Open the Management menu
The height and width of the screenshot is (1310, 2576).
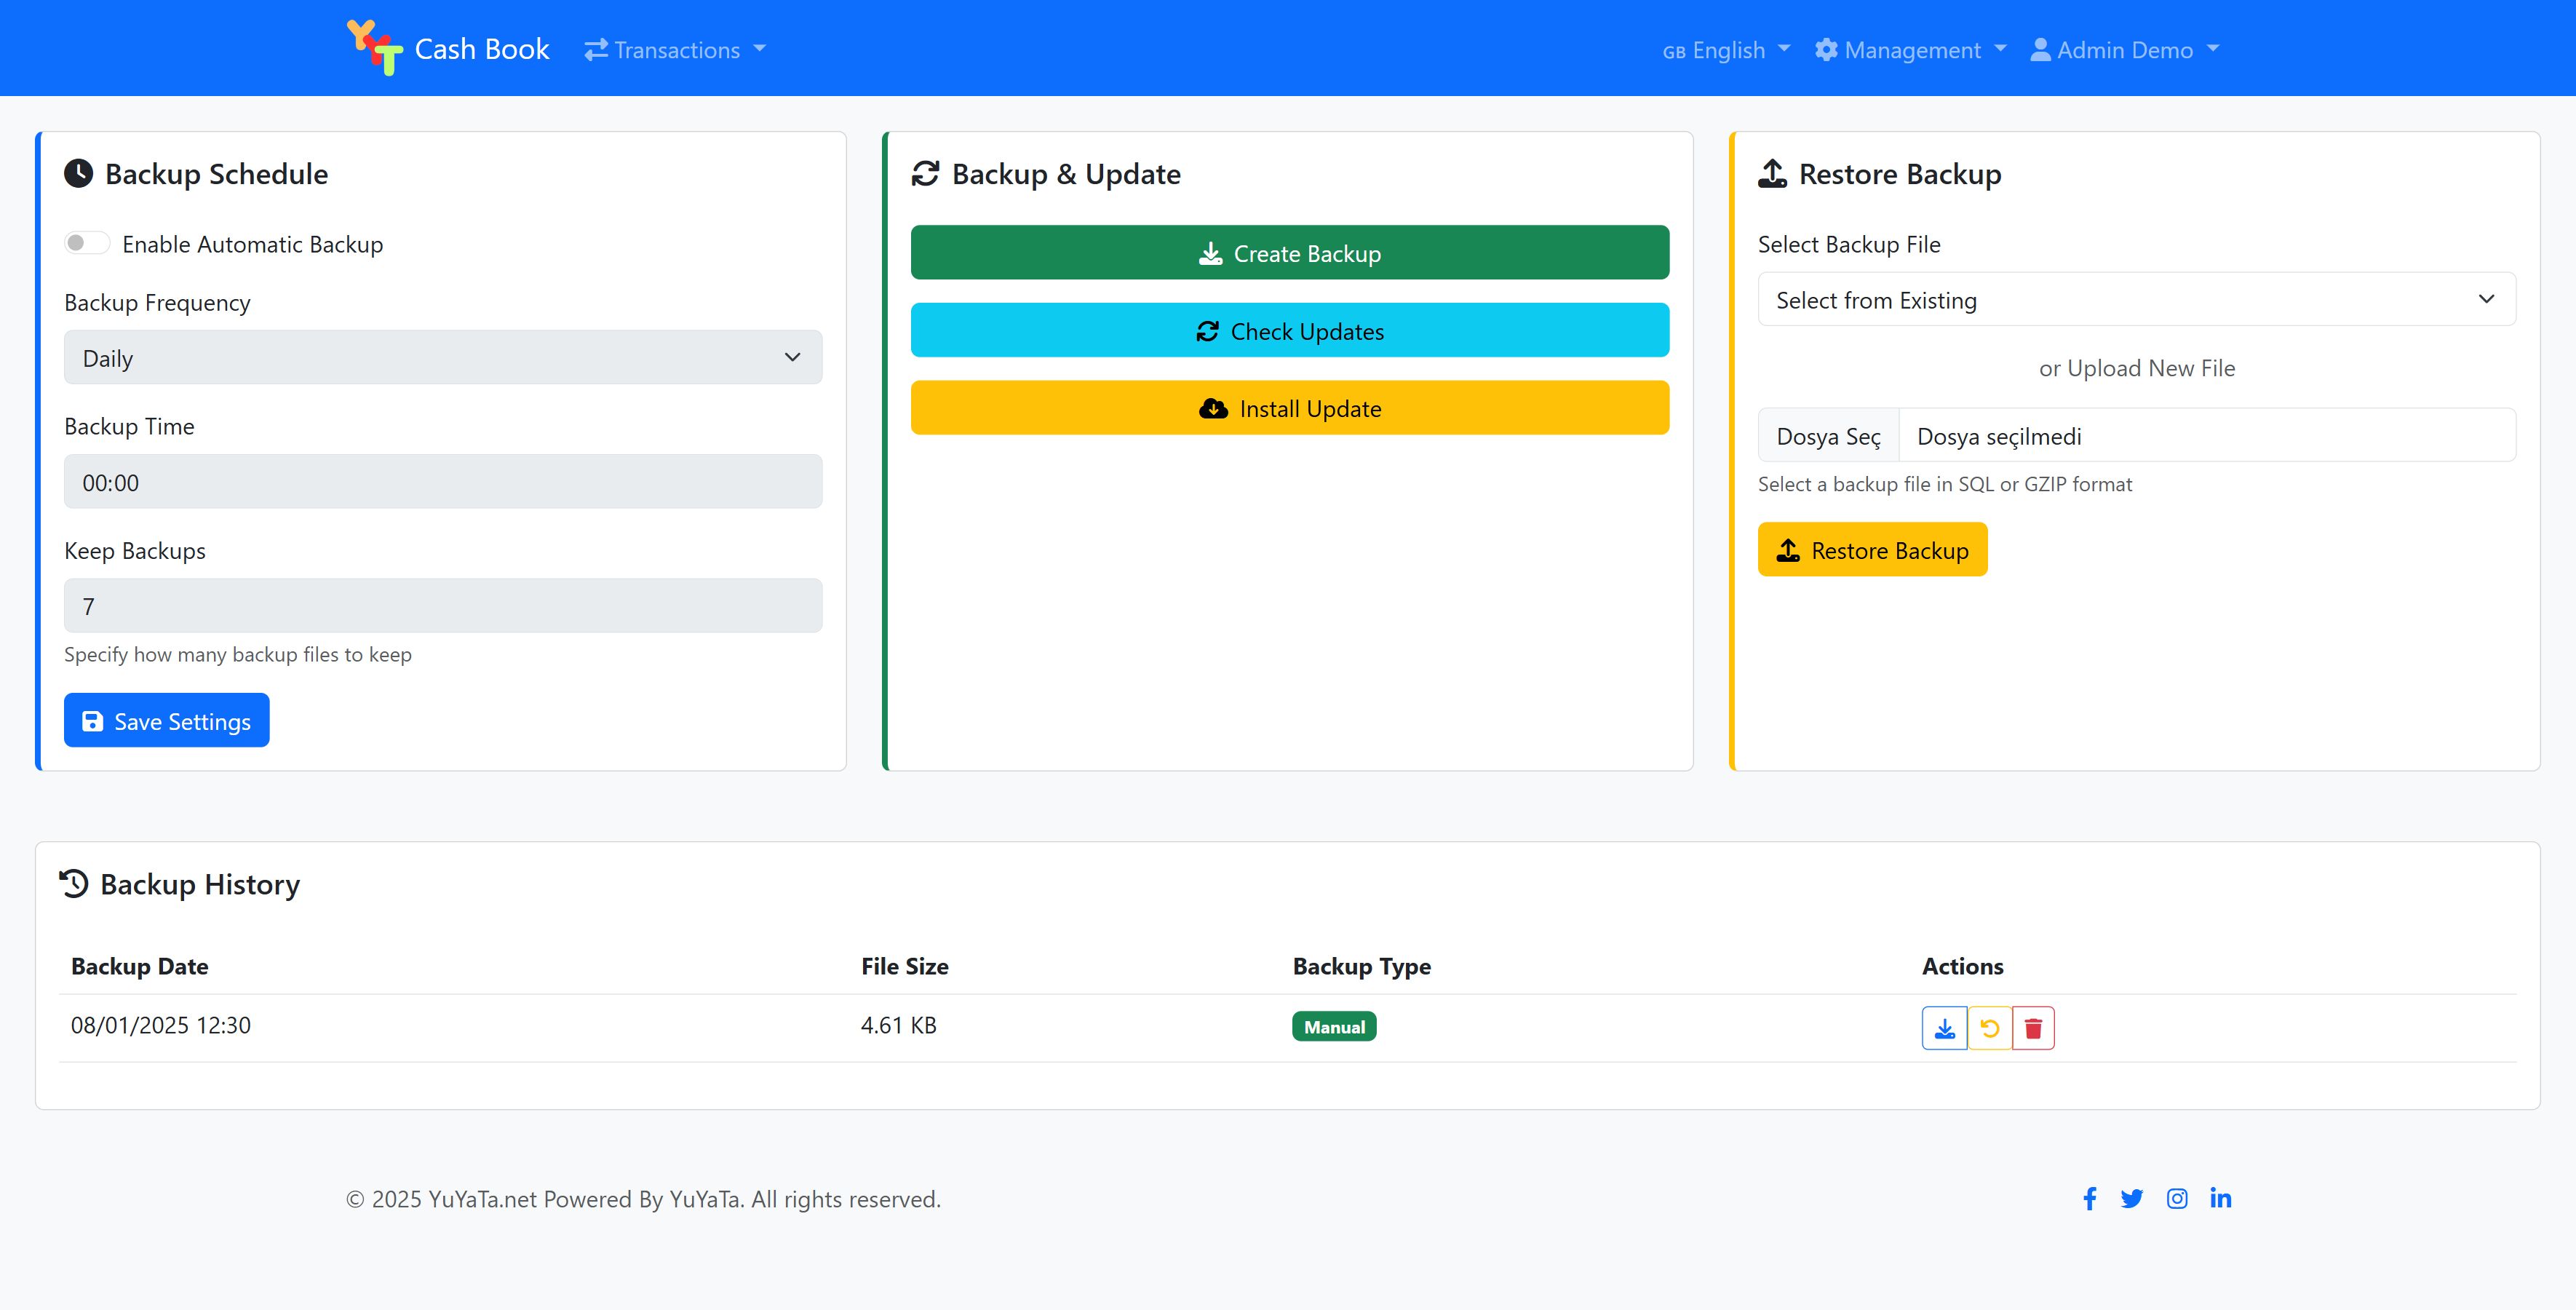pyautogui.click(x=1910, y=50)
